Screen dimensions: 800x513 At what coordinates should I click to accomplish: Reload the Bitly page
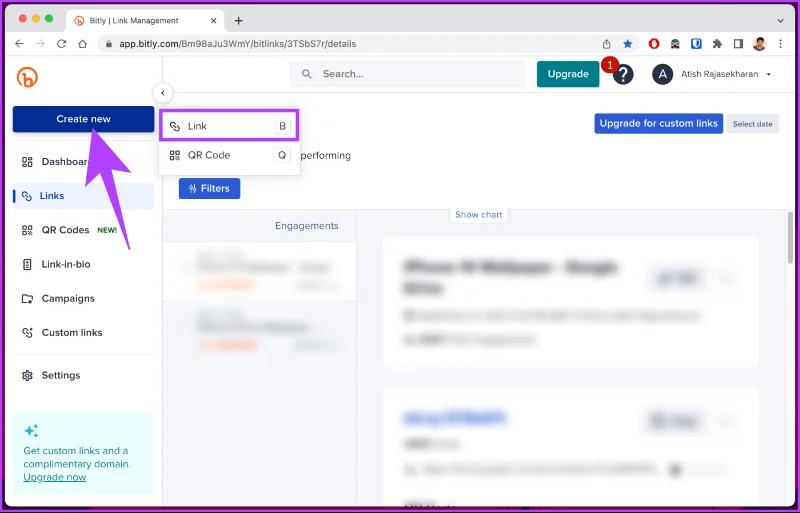(x=62, y=44)
